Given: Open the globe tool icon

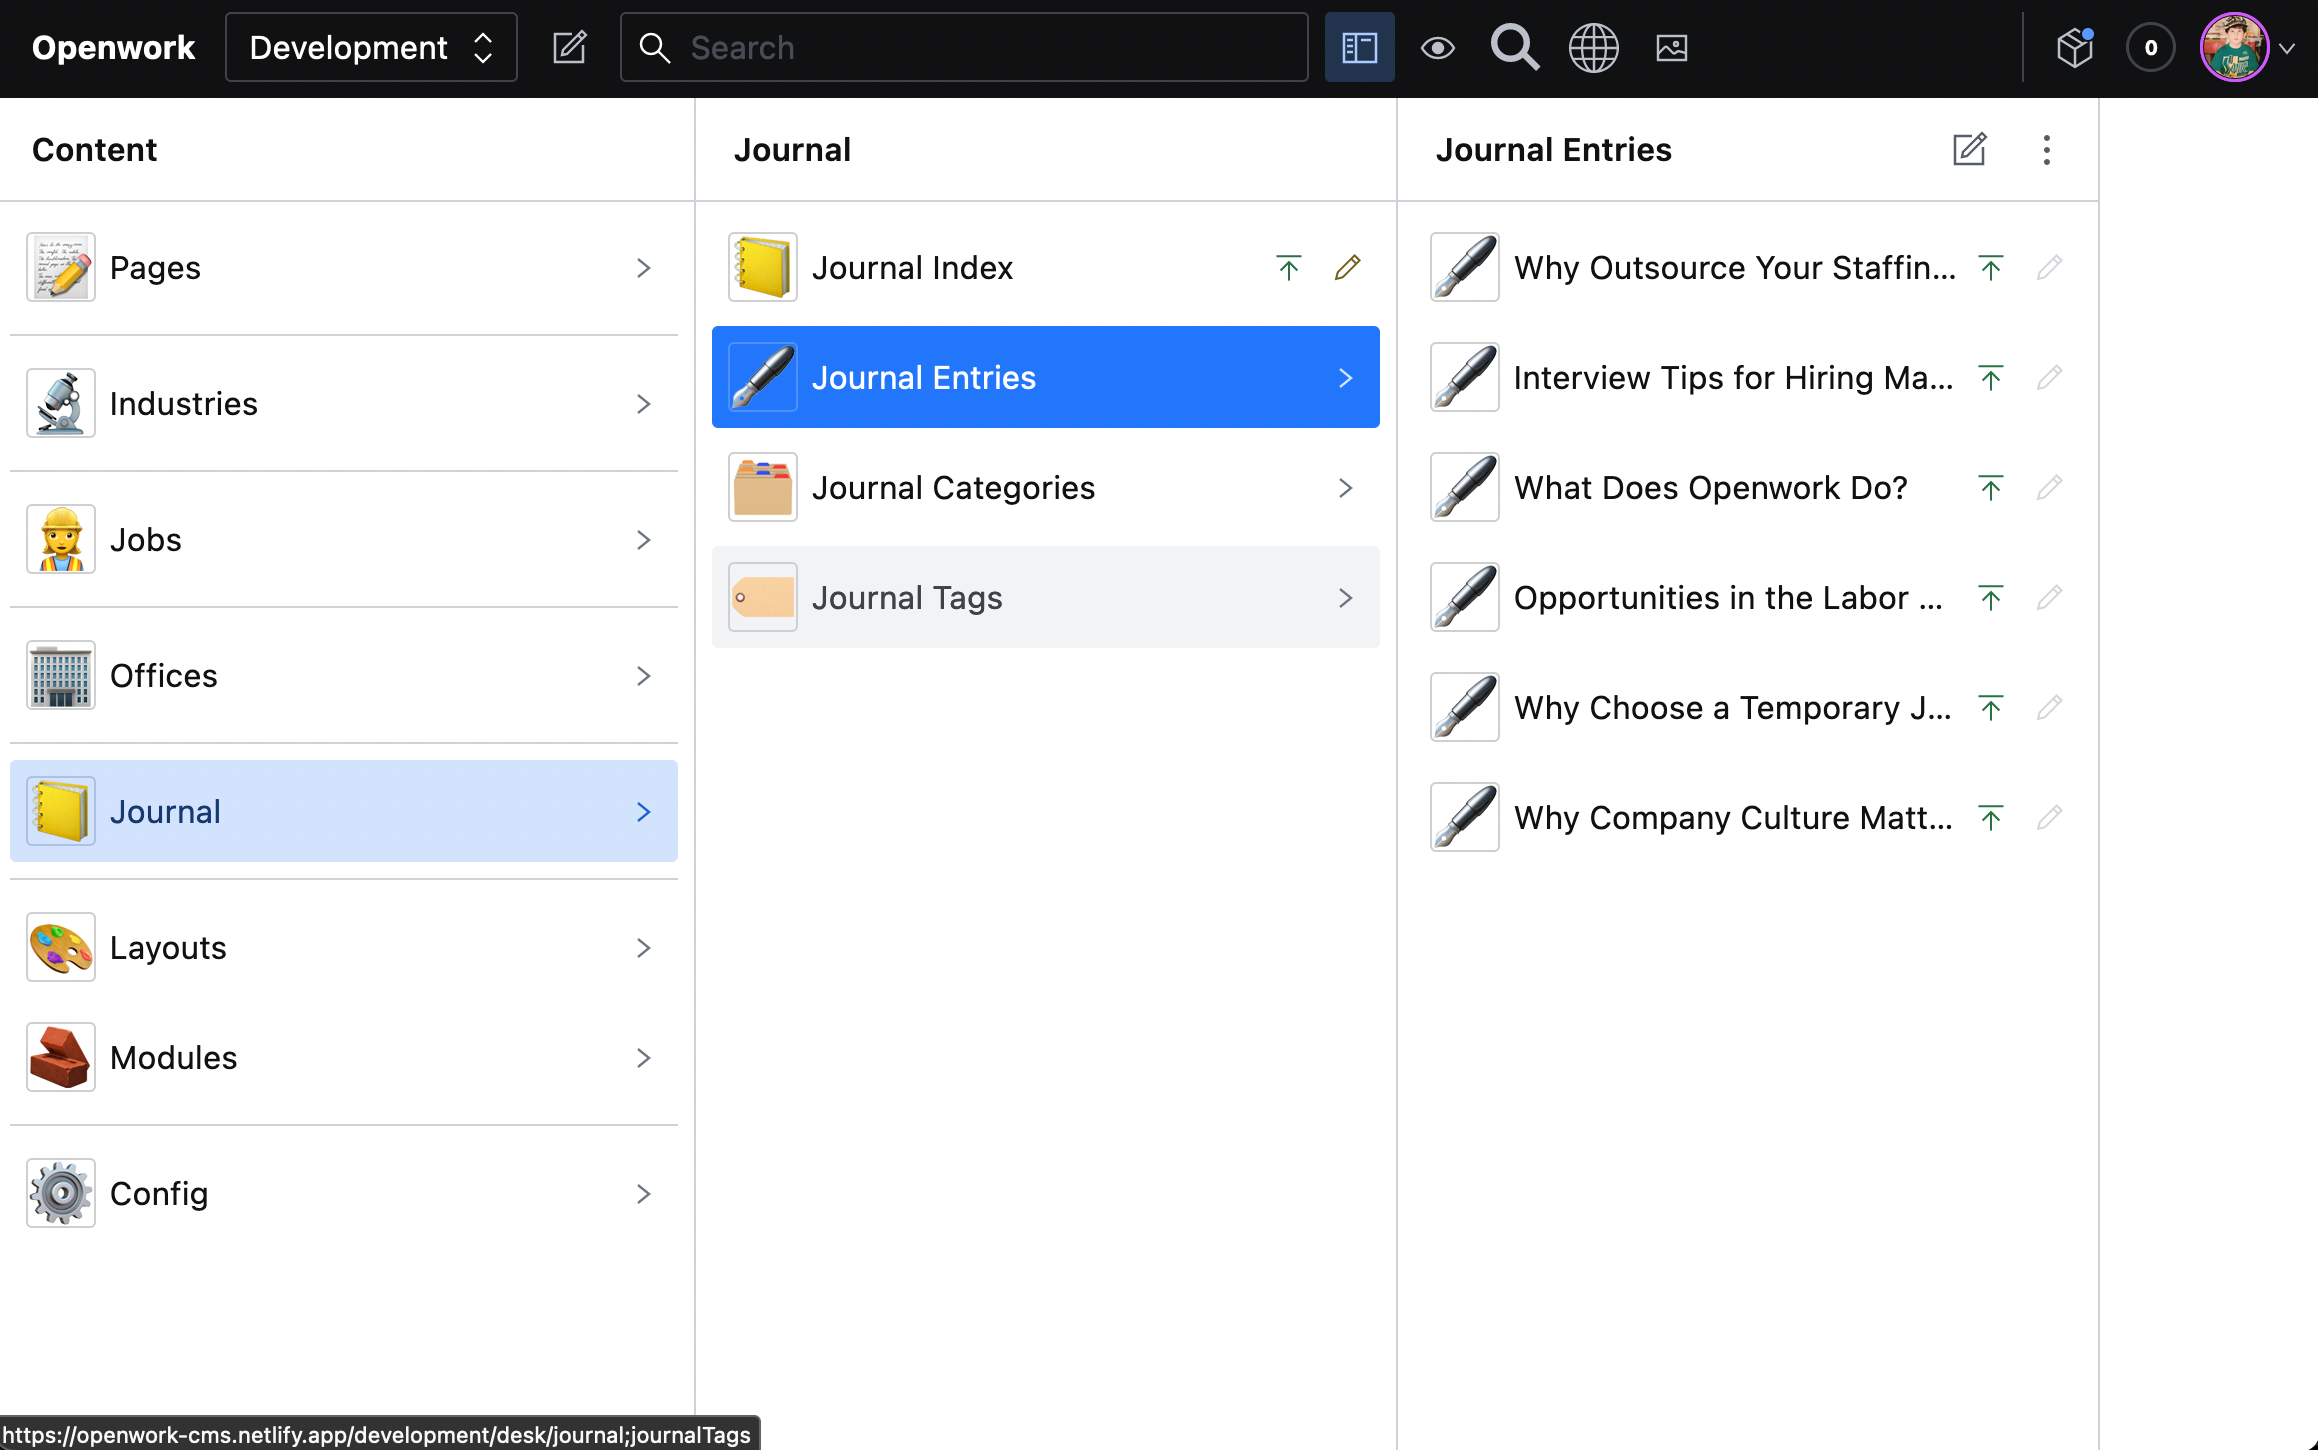Looking at the screenshot, I should [1593, 47].
